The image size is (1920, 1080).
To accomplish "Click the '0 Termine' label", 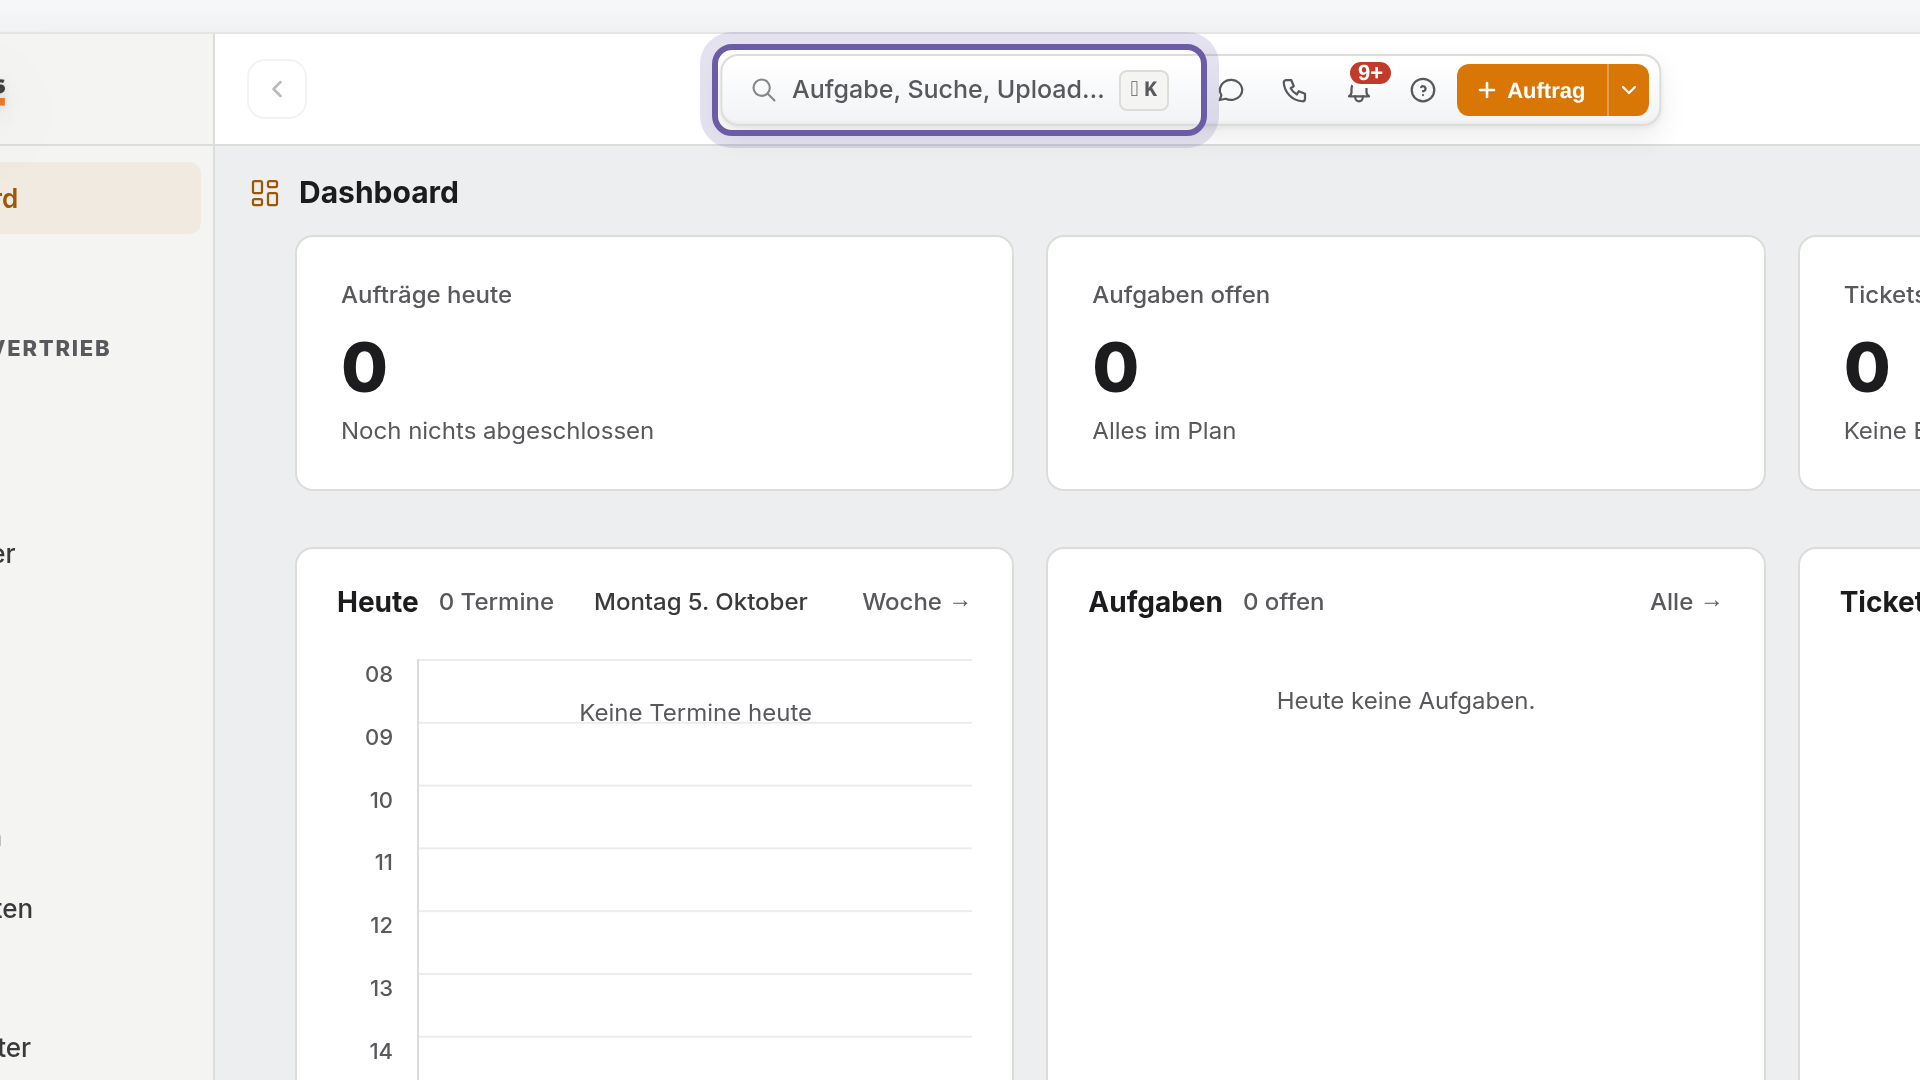I will point(496,602).
